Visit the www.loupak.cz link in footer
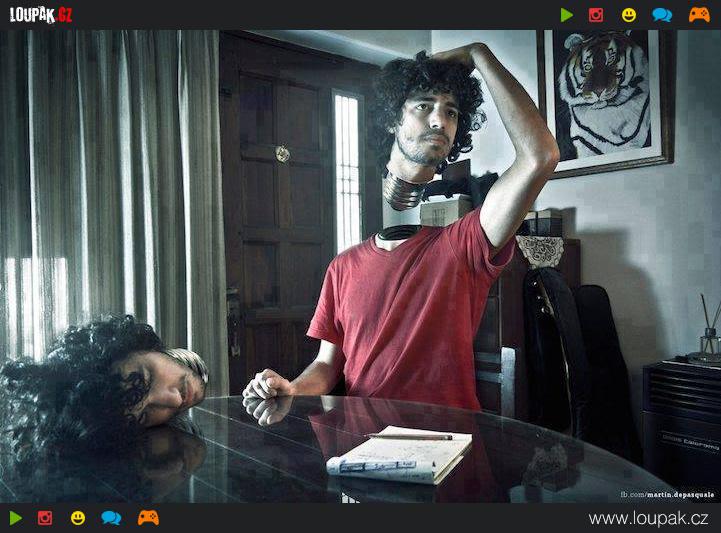721x533 pixels. click(x=648, y=518)
